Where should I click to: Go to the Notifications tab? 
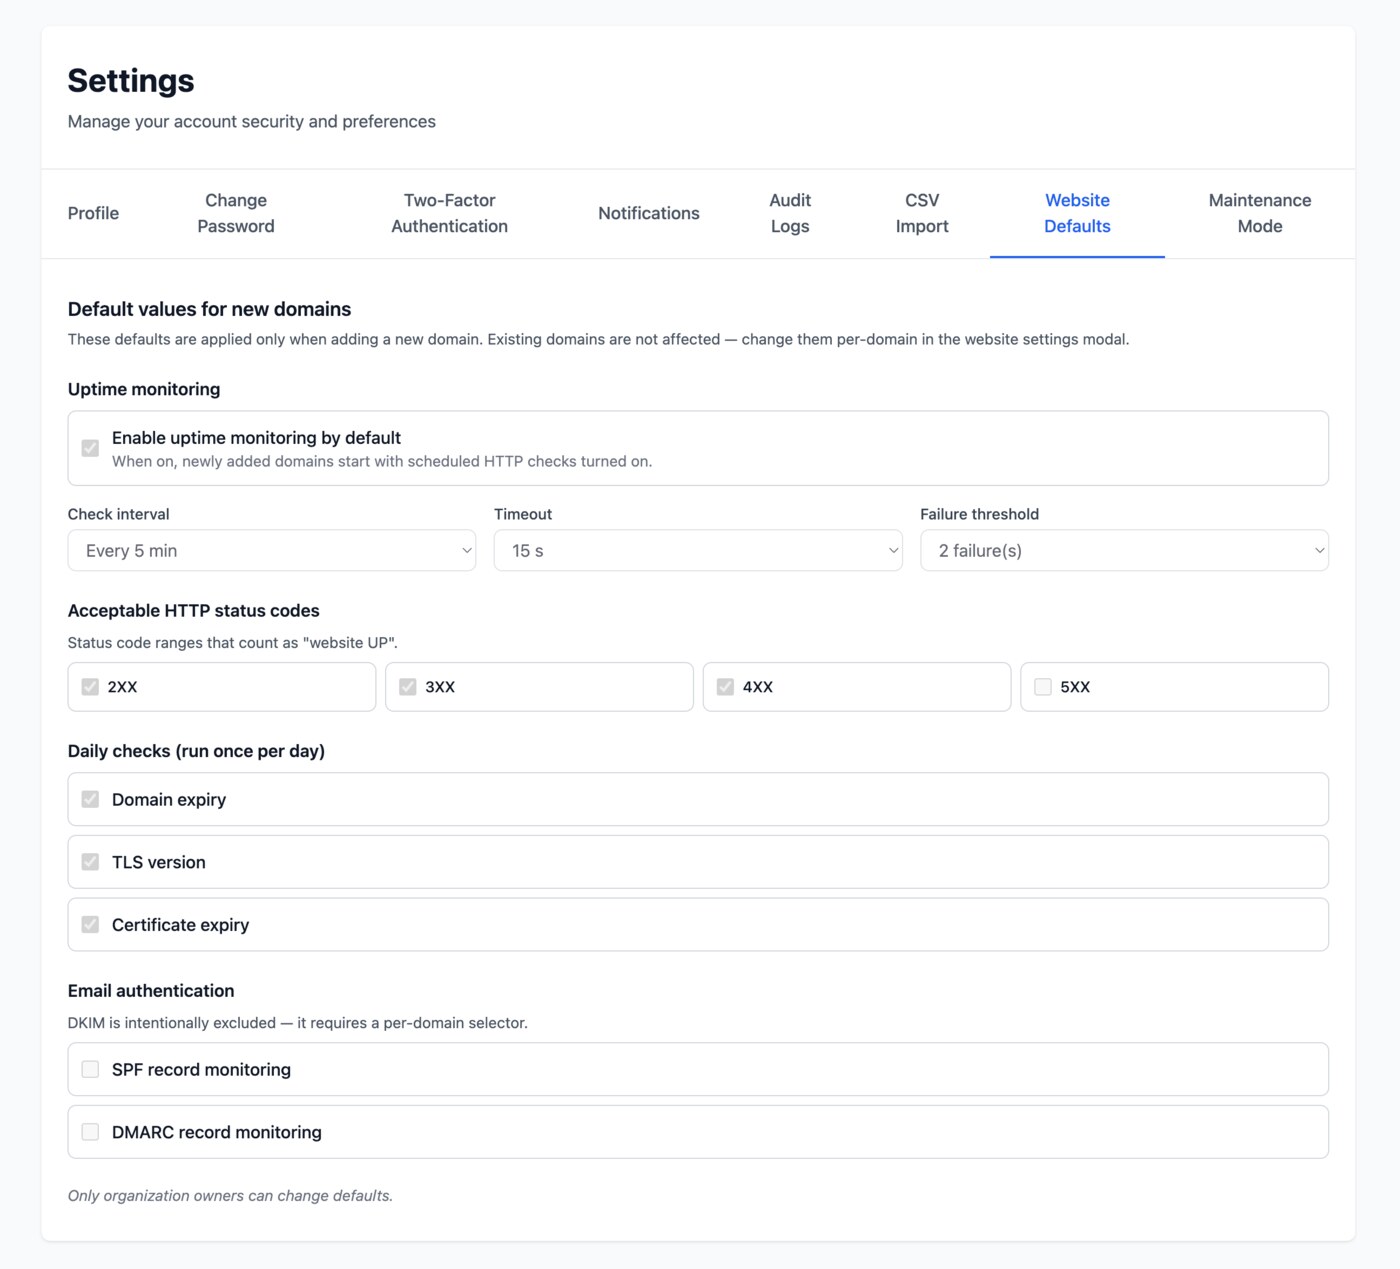click(x=649, y=213)
